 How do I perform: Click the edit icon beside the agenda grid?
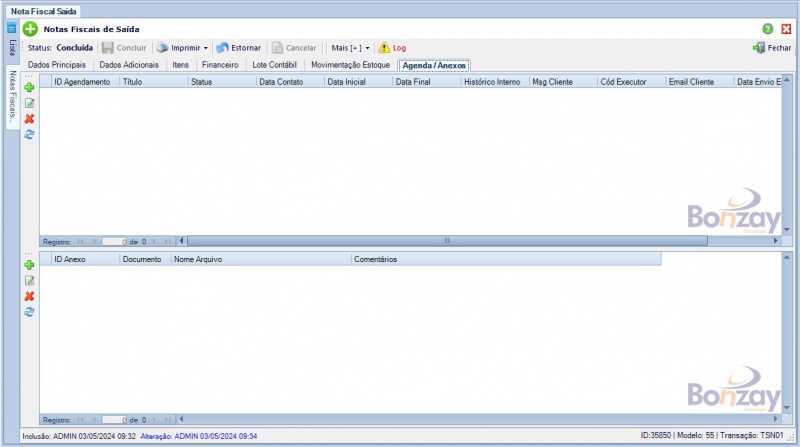click(x=29, y=103)
